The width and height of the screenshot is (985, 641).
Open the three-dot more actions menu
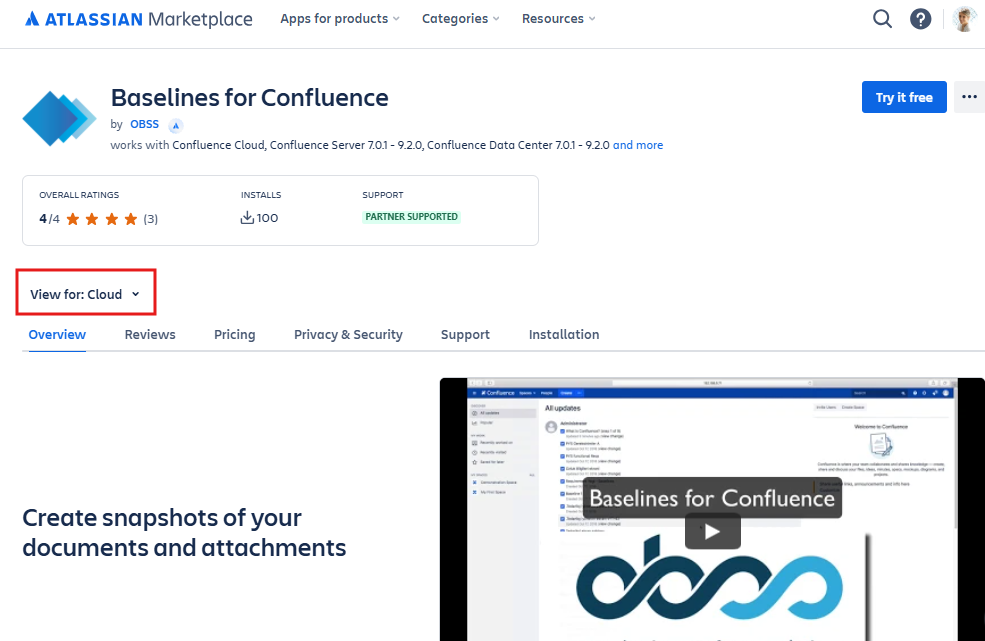point(968,97)
